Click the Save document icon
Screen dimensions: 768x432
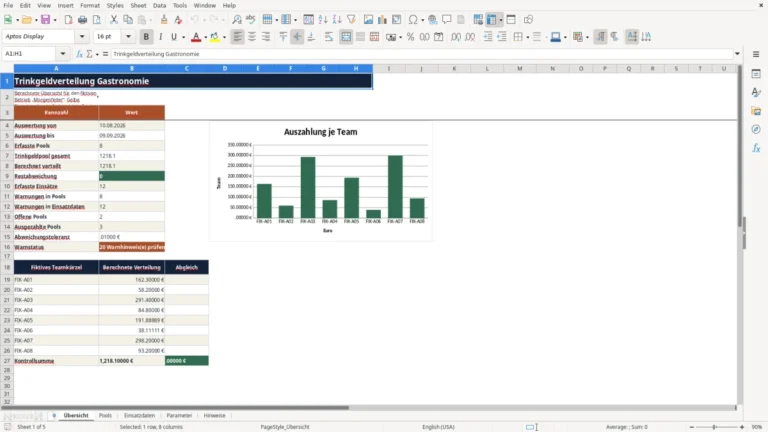[x=46, y=20]
